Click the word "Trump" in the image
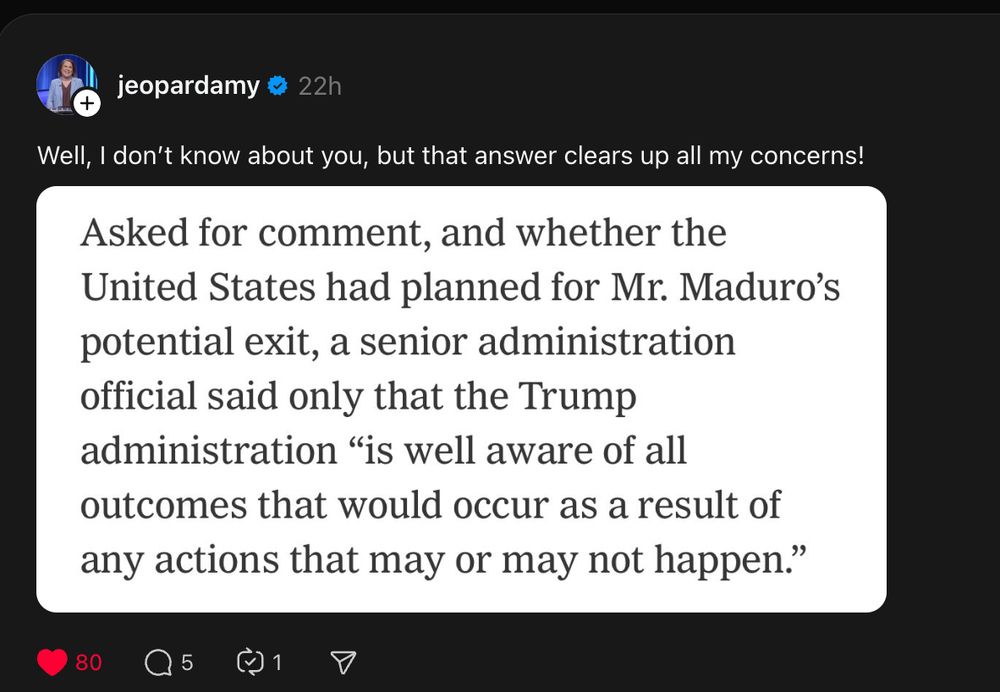Image resolution: width=1000 pixels, height=692 pixels. (x=578, y=397)
